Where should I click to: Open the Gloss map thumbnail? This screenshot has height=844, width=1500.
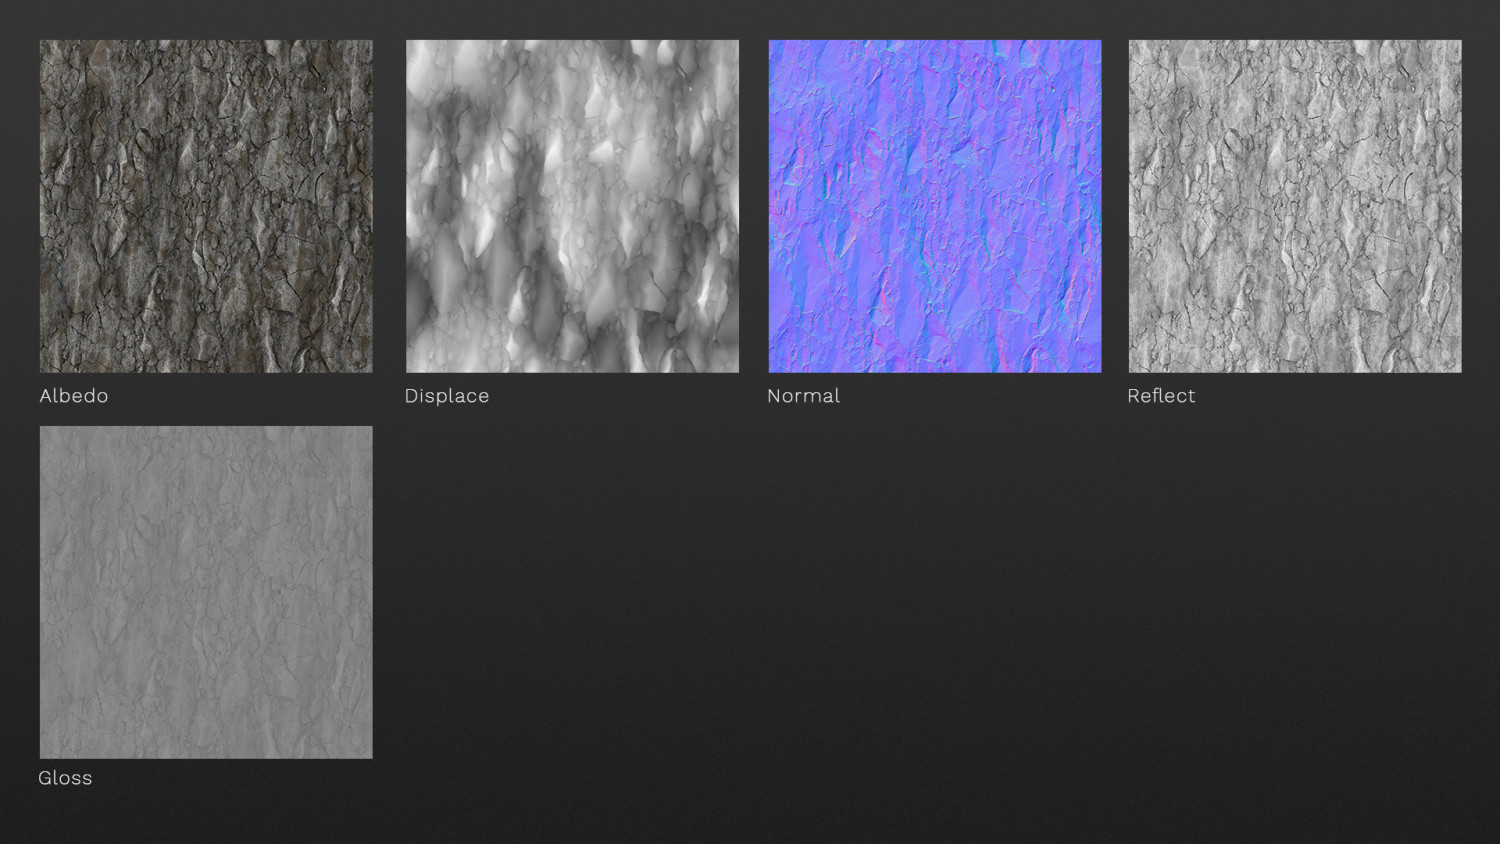click(x=206, y=592)
